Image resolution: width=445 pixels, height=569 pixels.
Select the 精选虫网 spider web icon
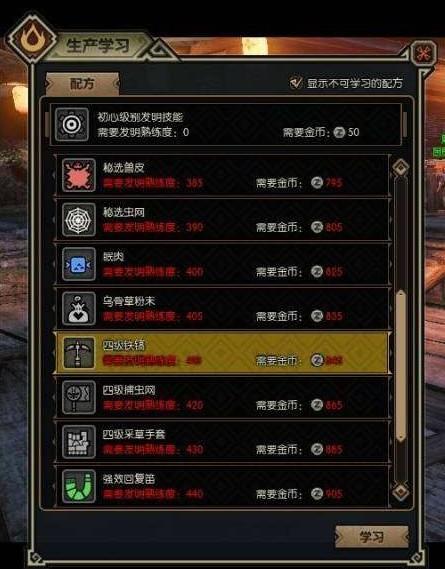79,220
